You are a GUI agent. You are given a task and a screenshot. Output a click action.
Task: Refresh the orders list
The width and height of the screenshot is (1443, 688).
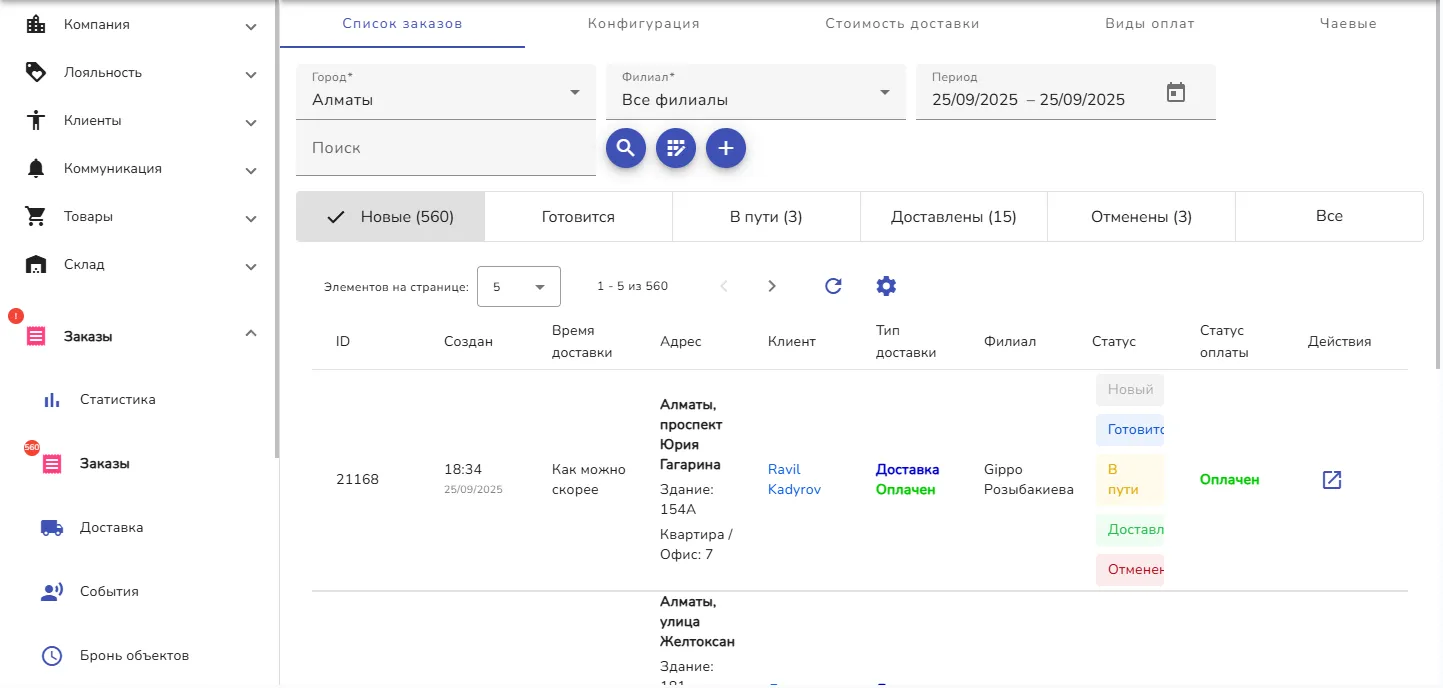833,286
